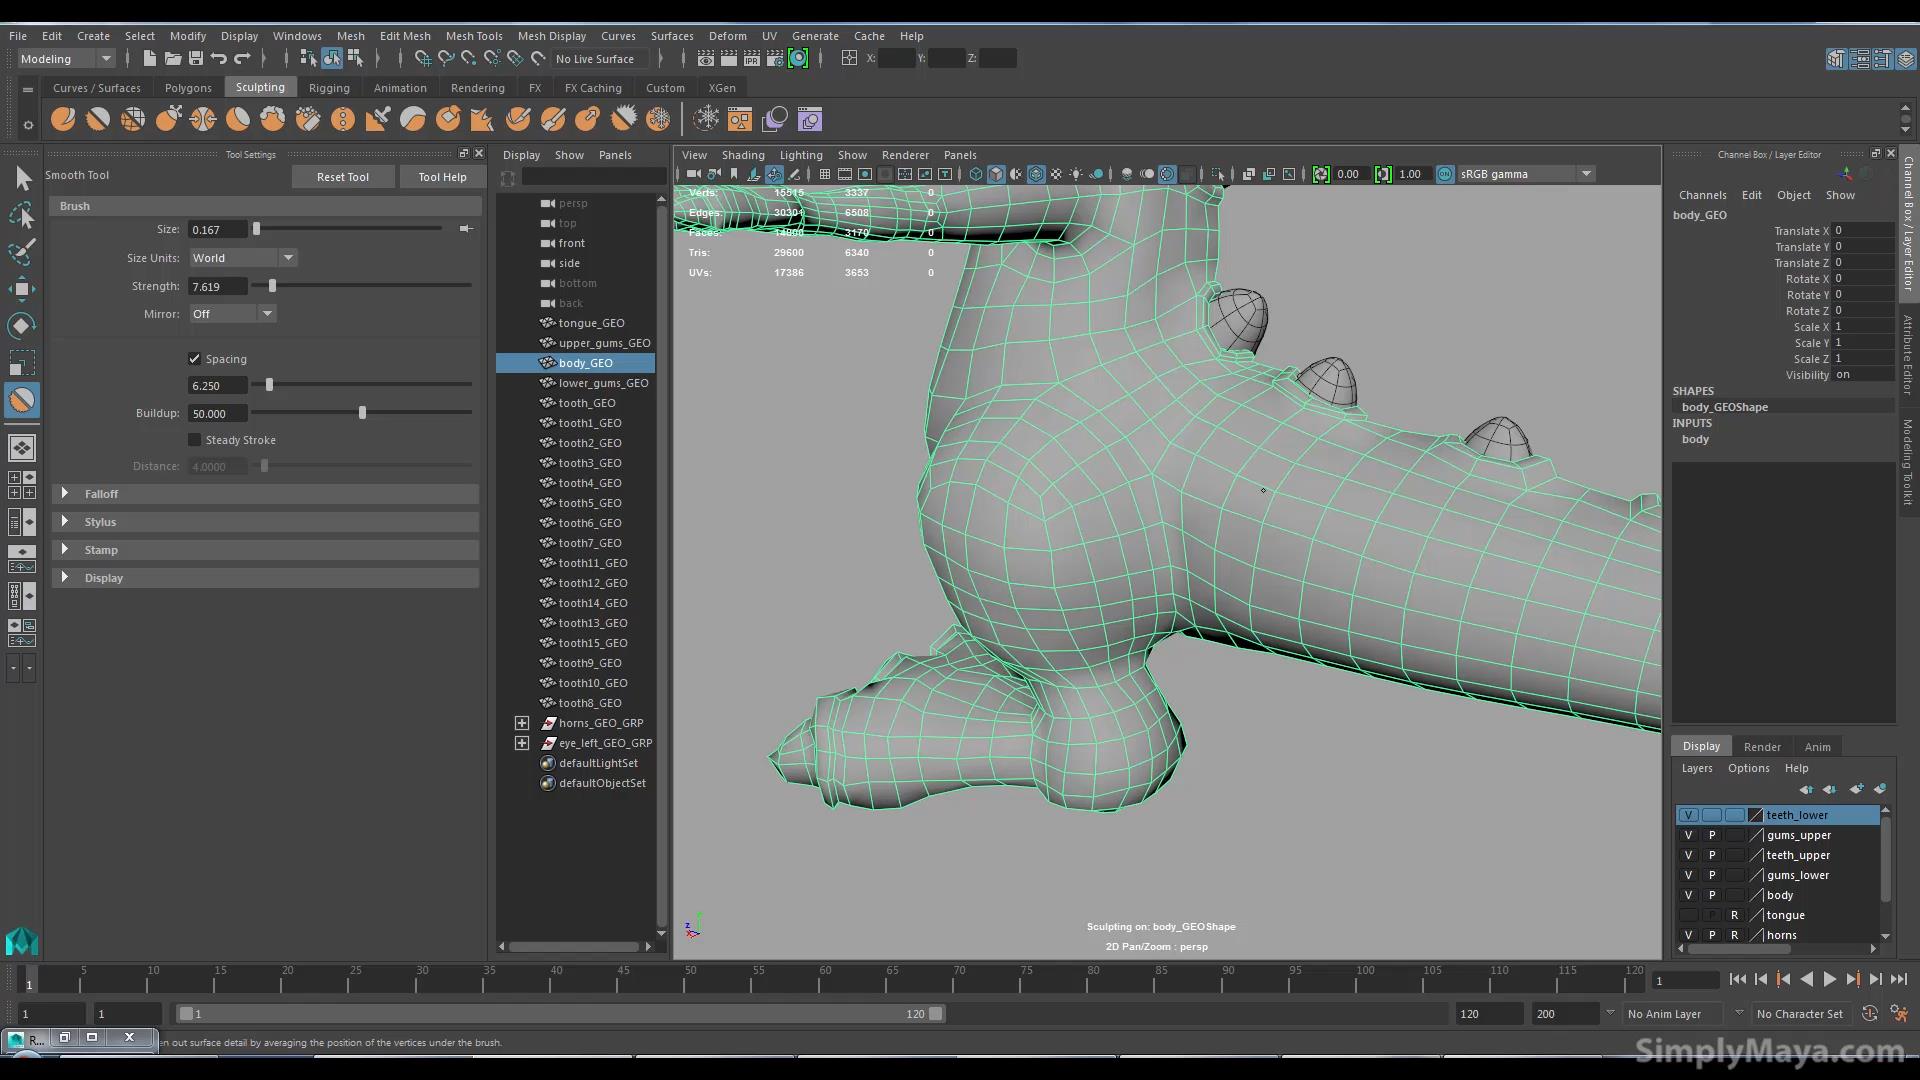Open the Options menu in Layer Editor
This screenshot has height=1080, width=1920.
[1748, 768]
